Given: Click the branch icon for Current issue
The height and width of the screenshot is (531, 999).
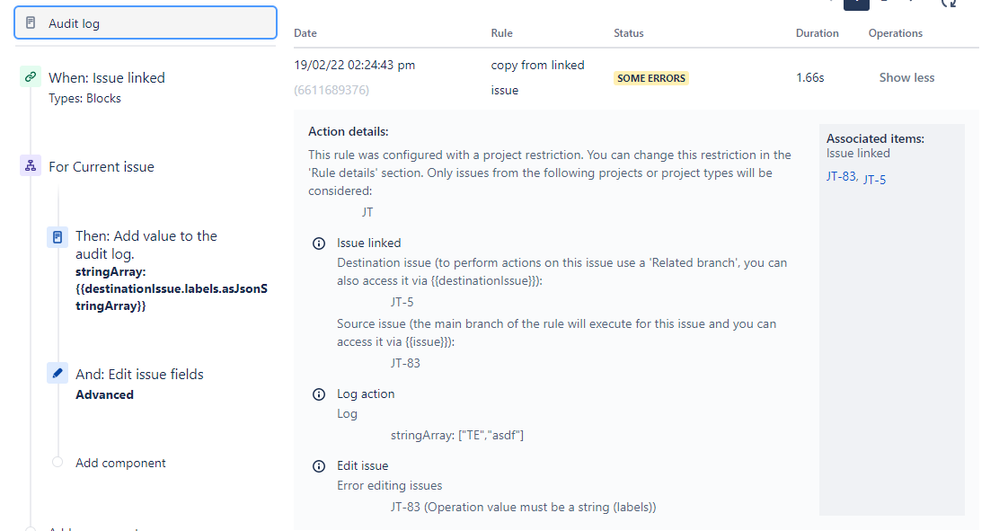Looking at the screenshot, I should tap(30, 166).
